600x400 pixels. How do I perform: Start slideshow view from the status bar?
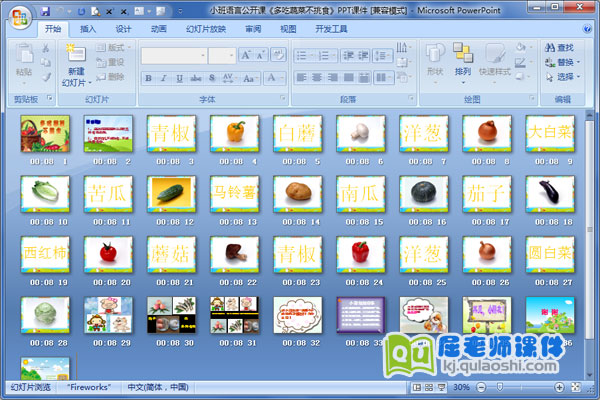point(442,387)
